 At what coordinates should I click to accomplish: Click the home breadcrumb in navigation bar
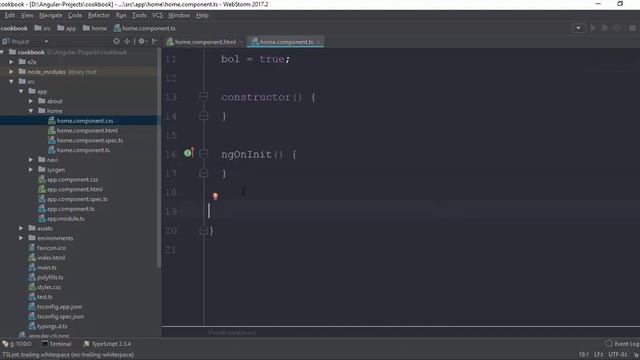point(95,28)
